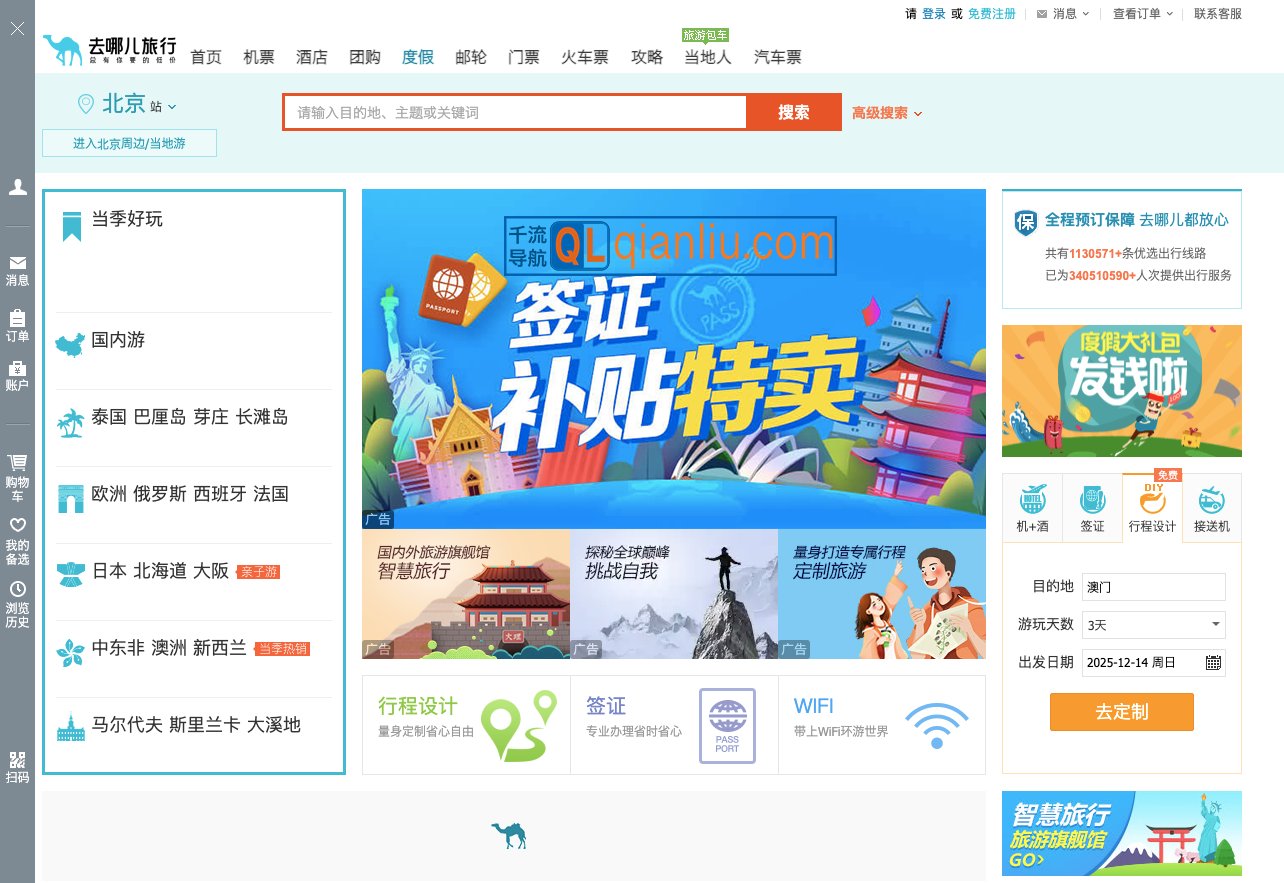Viewport: 1284px width, 883px height.
Task: Open the 购物车 shopping cart icon
Action: coord(16,463)
